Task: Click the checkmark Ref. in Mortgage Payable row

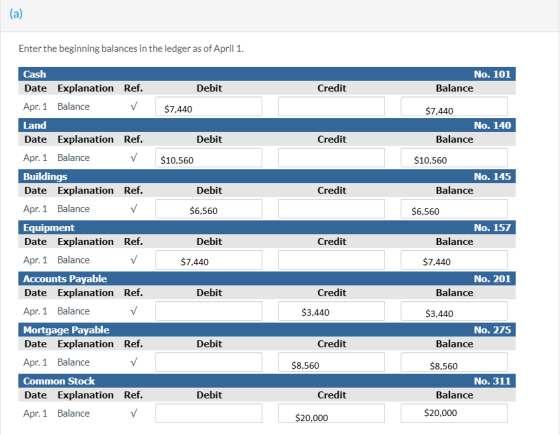Action: click(x=134, y=362)
